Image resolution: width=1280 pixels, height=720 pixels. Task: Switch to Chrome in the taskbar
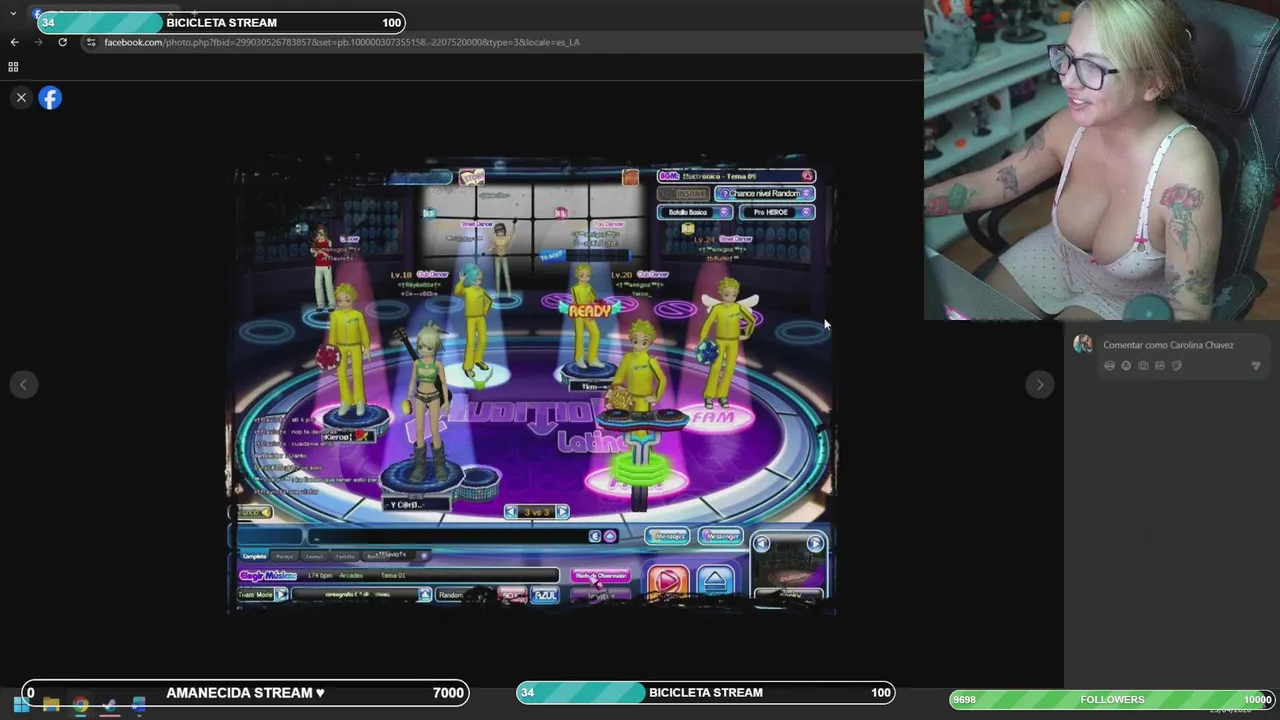click(x=80, y=706)
